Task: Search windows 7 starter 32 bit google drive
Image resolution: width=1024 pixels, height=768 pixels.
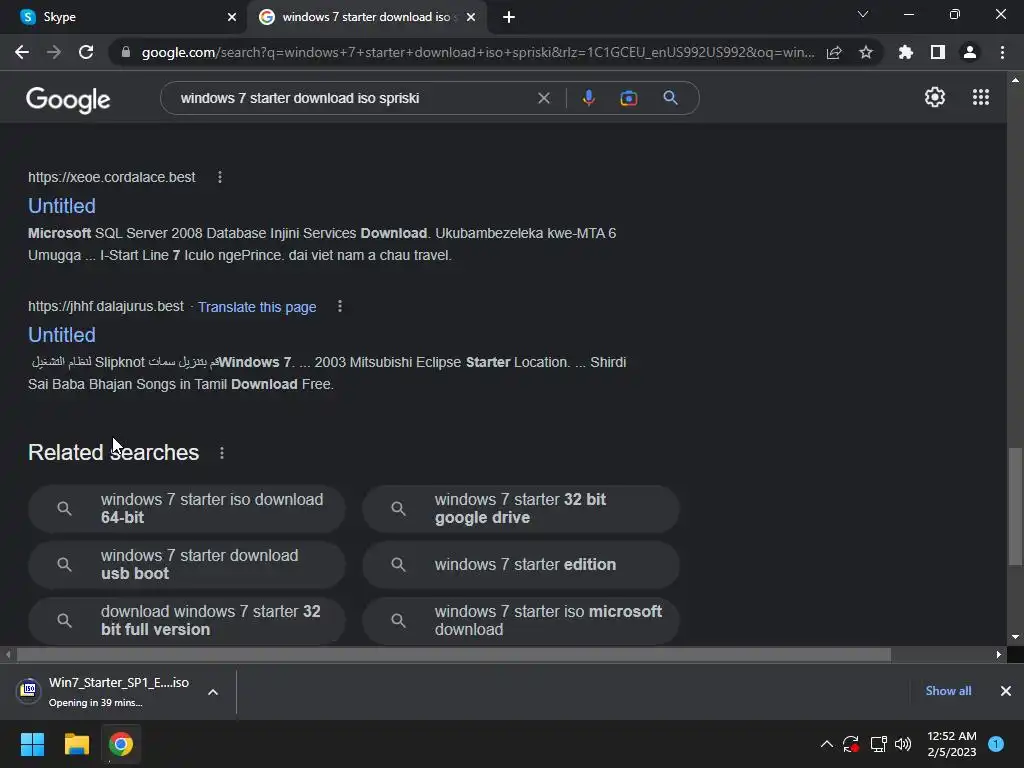Action: click(x=520, y=509)
